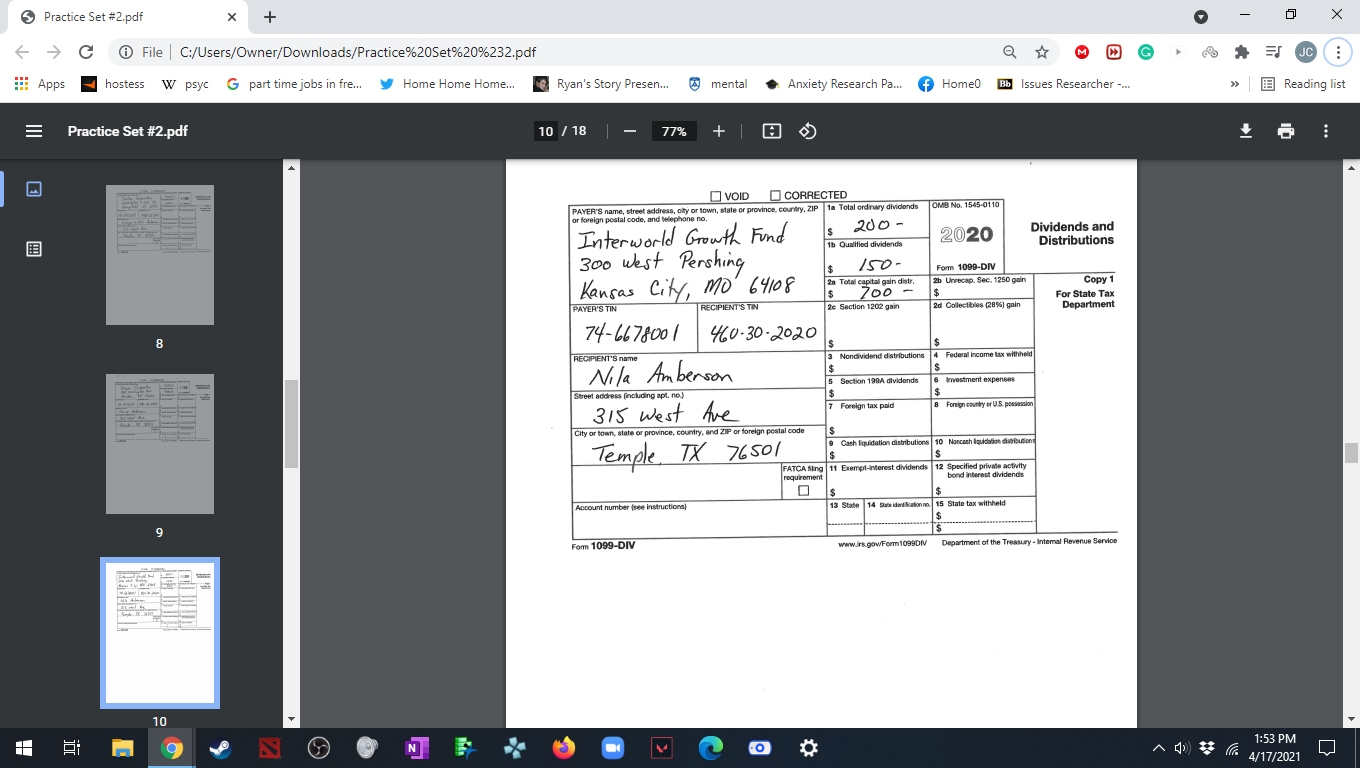Select the fit-to-page icon
1360x768 pixels.
click(771, 130)
